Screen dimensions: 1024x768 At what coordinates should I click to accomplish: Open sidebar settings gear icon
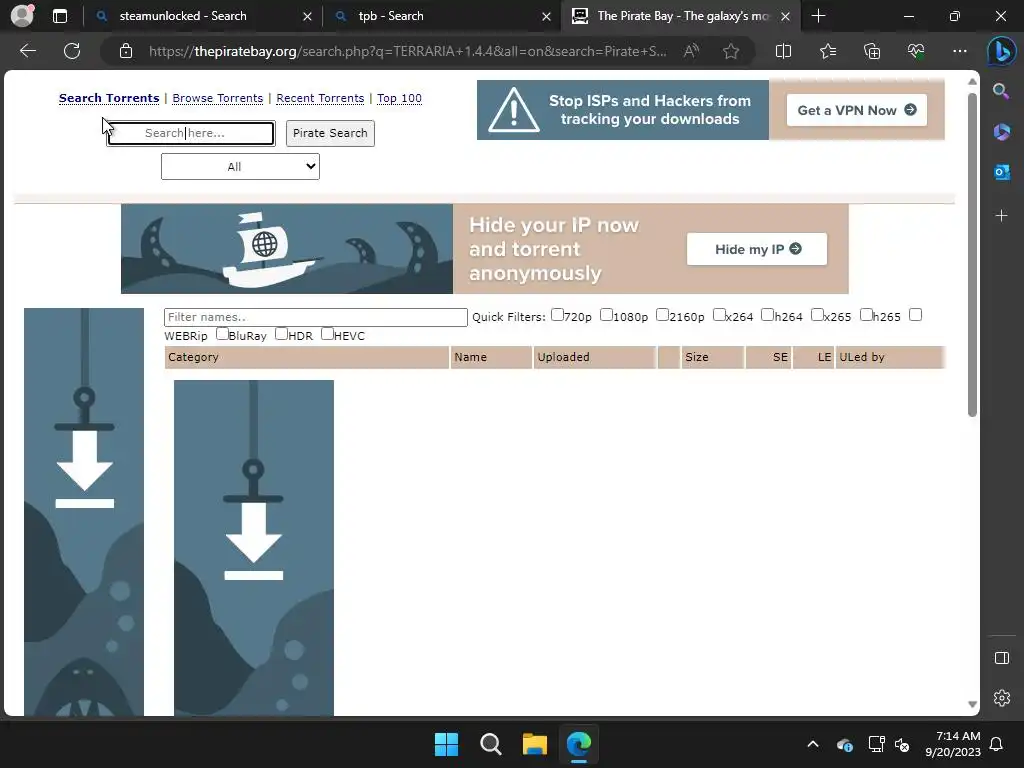tap(1001, 698)
